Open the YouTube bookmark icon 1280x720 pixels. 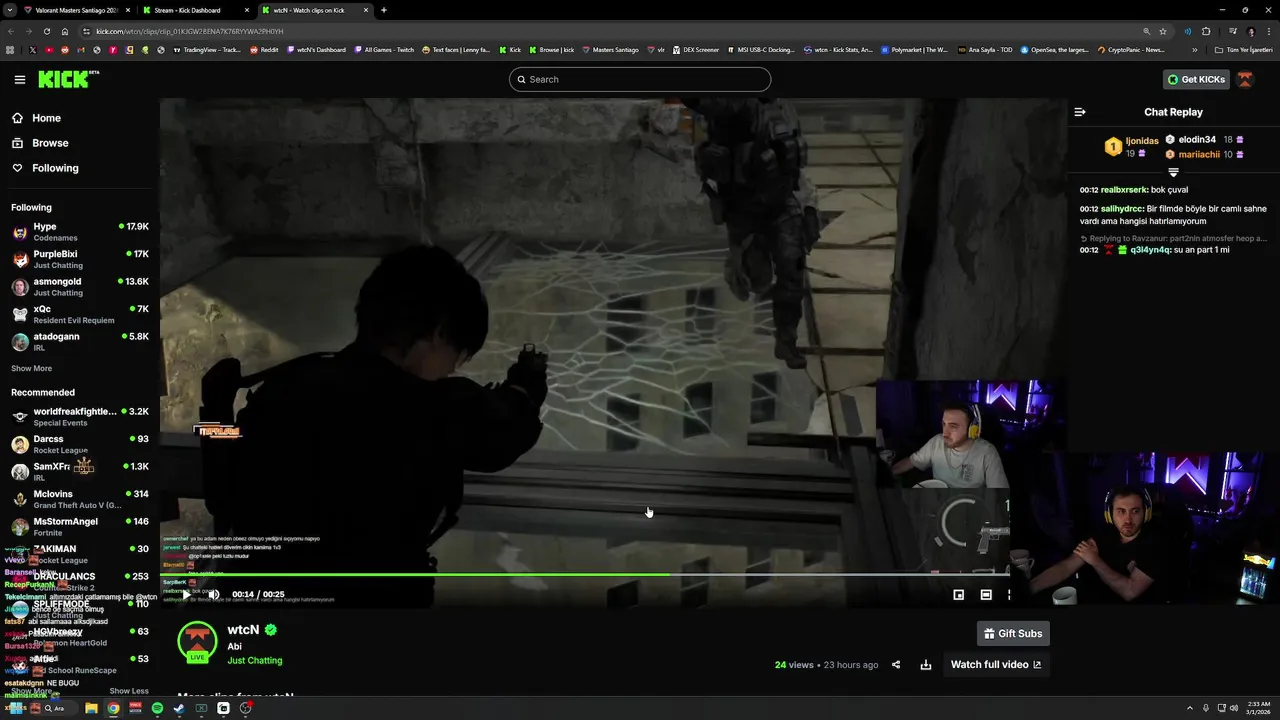[49, 50]
